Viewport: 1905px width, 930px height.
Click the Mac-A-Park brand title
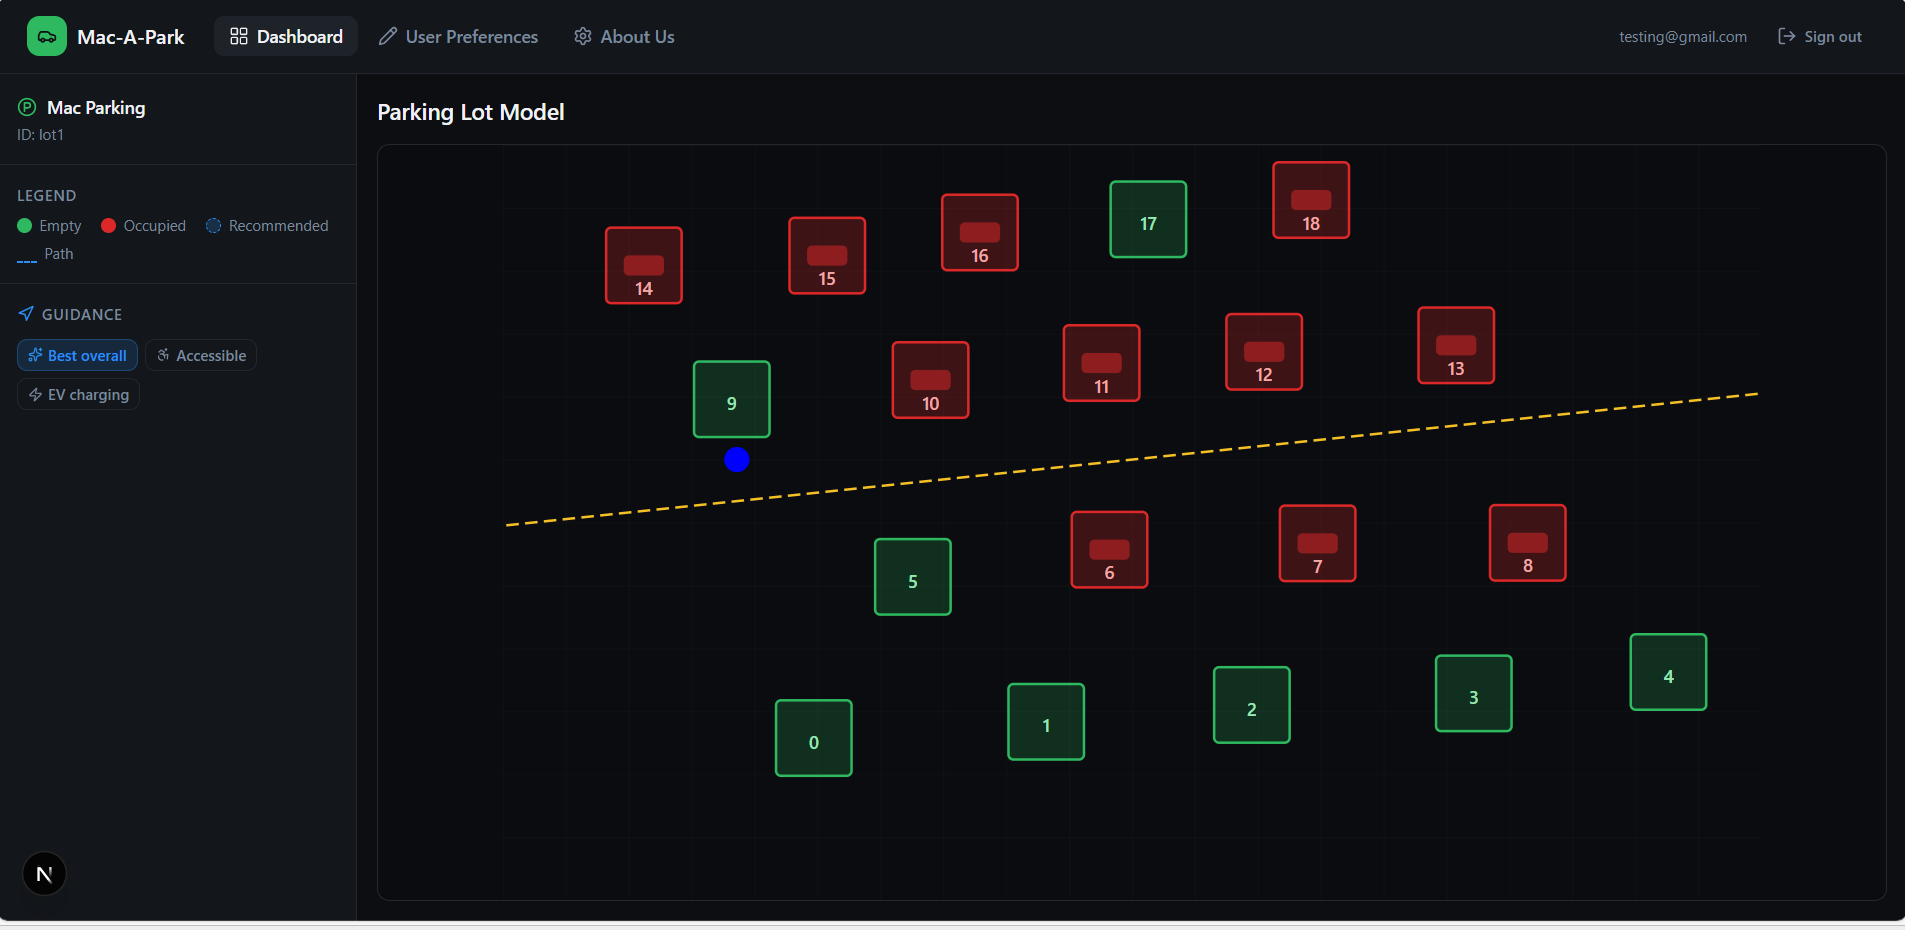[x=131, y=37]
